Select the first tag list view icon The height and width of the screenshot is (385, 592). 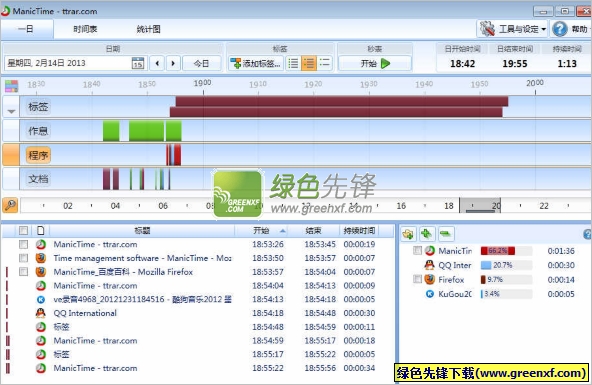coord(293,63)
